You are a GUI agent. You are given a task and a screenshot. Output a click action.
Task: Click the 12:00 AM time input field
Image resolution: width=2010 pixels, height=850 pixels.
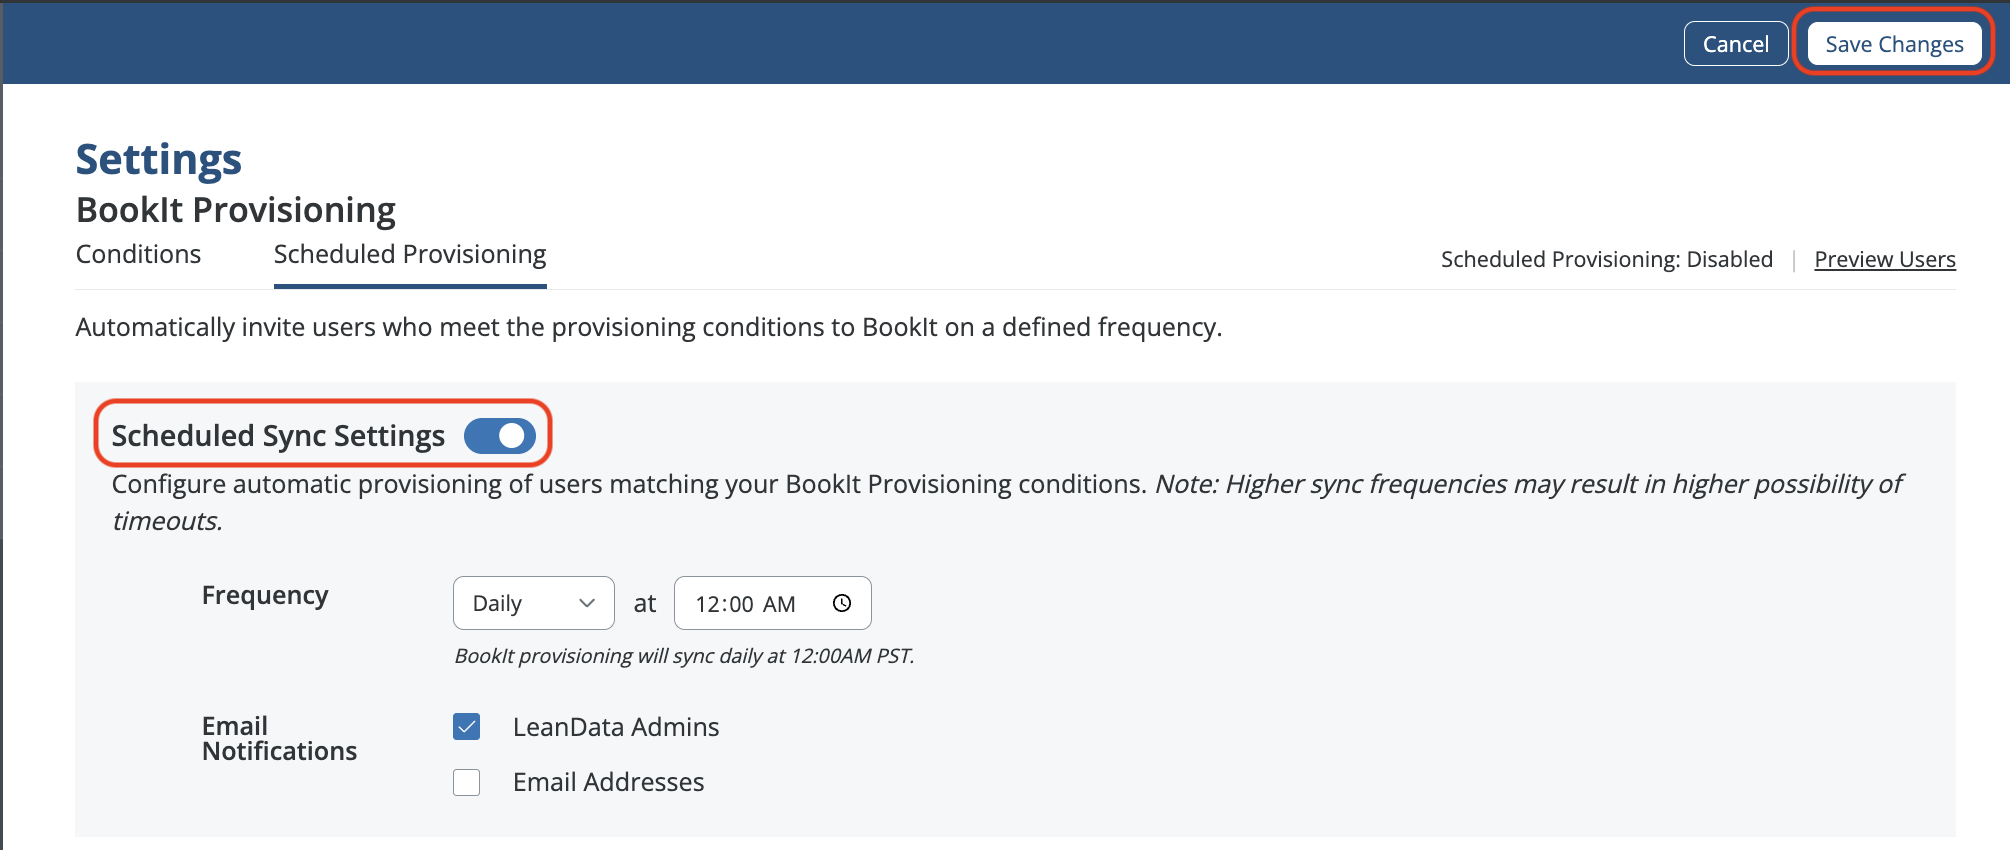tap(746, 604)
